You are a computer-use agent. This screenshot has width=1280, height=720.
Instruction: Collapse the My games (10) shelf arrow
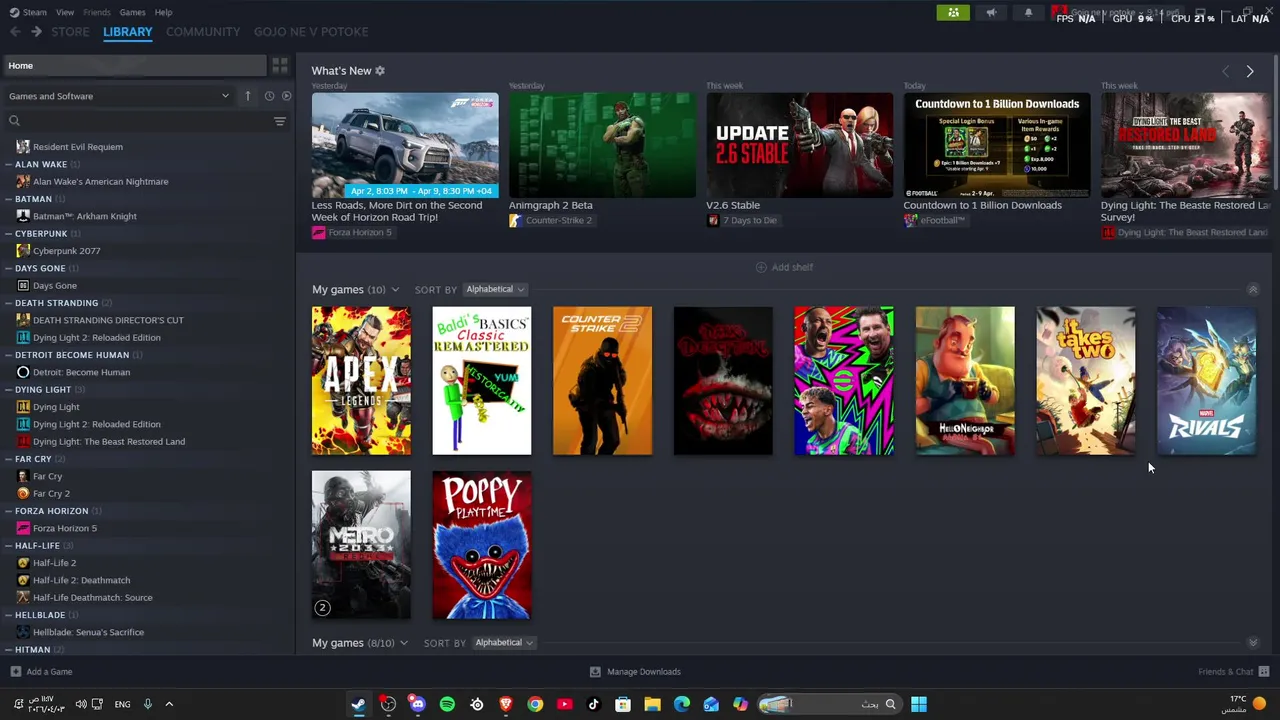point(1253,289)
